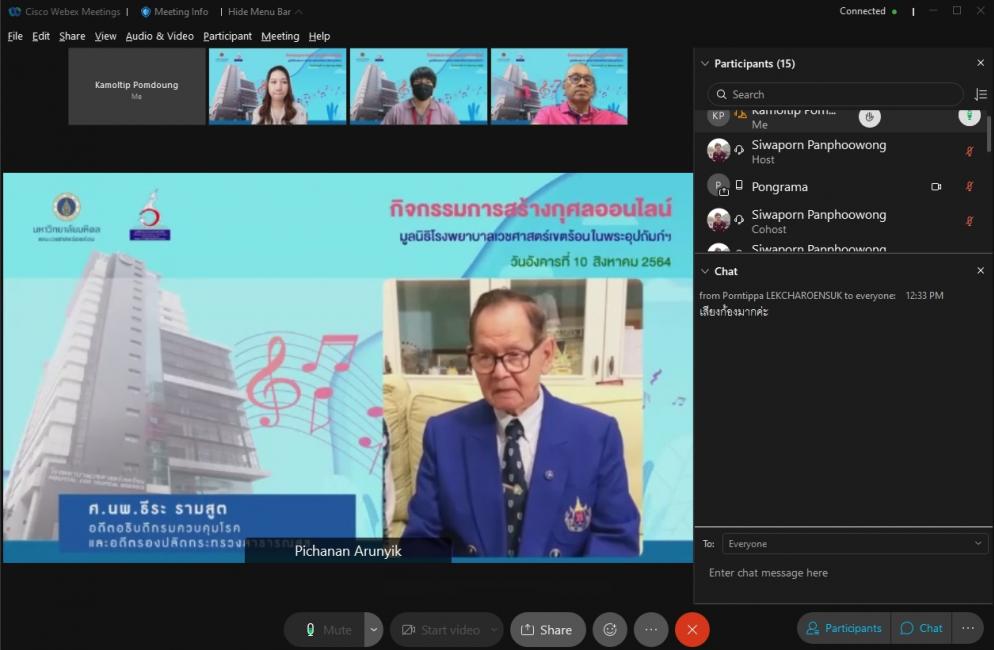Viewport: 994px width, 650px height.
Task: Select the masked participant's video thumbnail
Action: click(418, 86)
